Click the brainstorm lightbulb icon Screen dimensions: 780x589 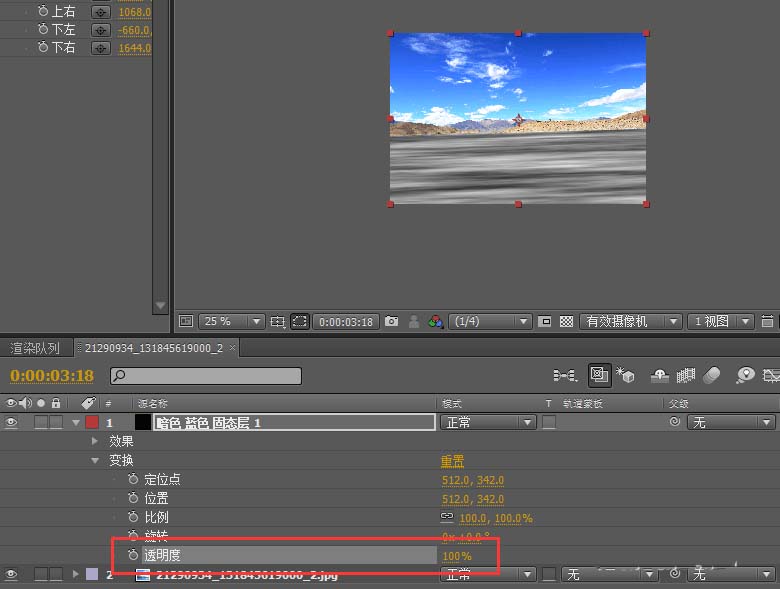745,375
